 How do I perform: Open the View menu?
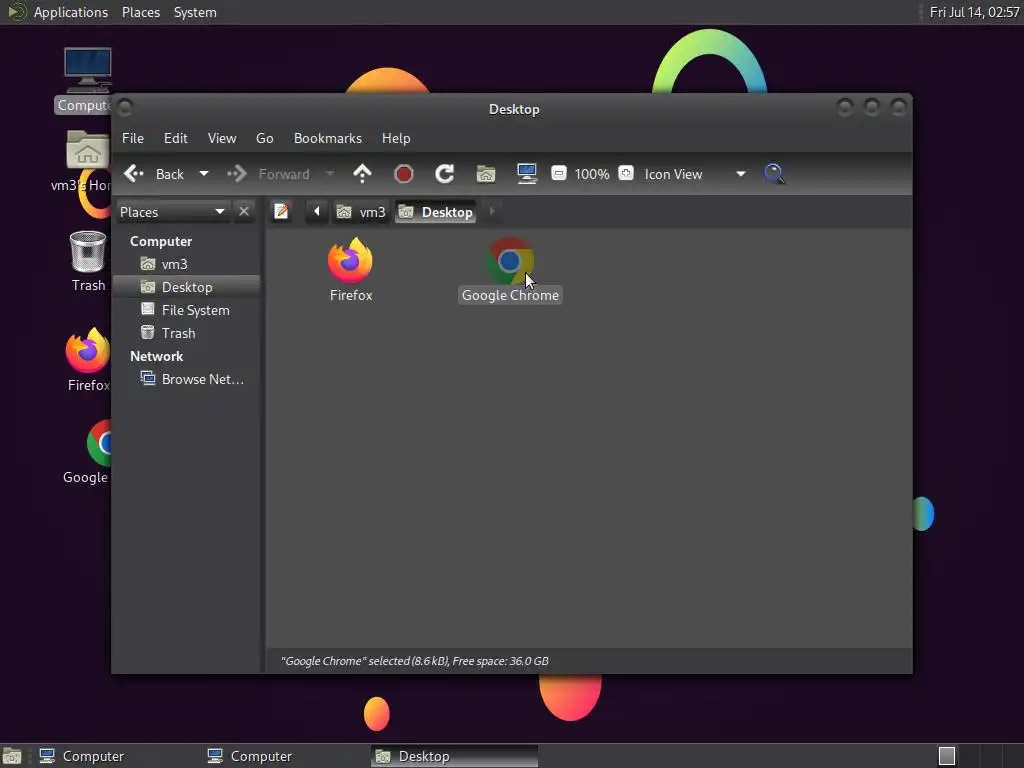222,138
